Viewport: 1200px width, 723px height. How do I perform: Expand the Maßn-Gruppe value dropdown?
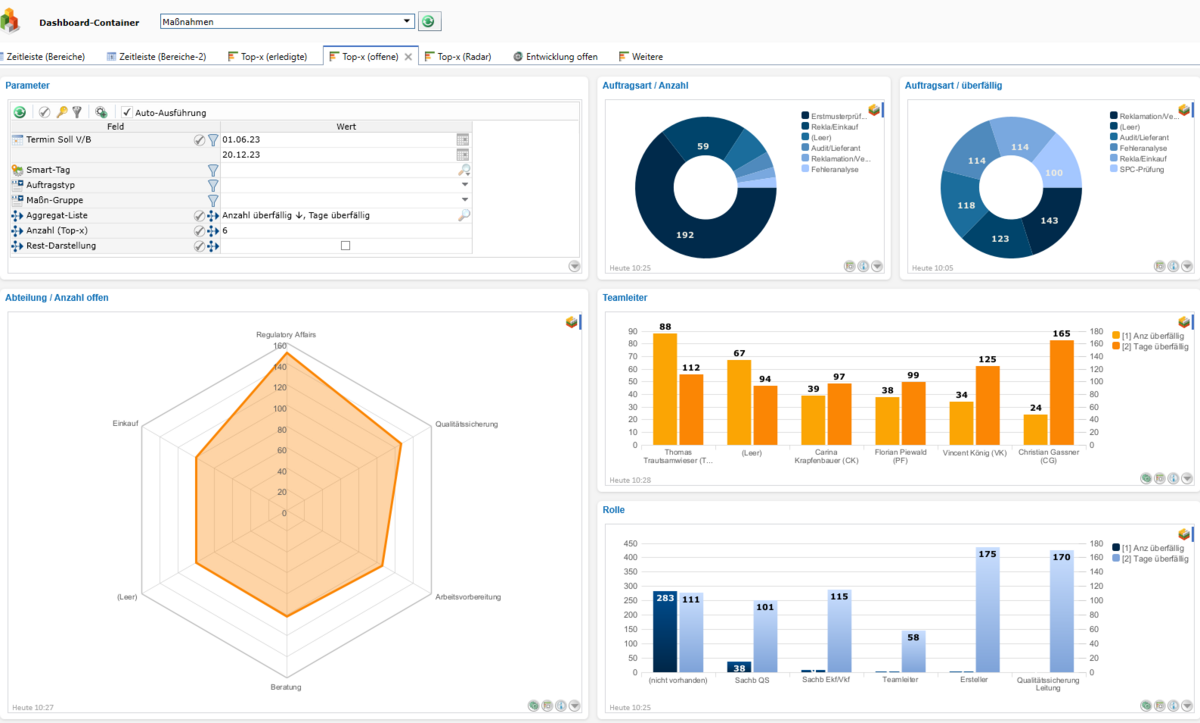click(x=465, y=201)
